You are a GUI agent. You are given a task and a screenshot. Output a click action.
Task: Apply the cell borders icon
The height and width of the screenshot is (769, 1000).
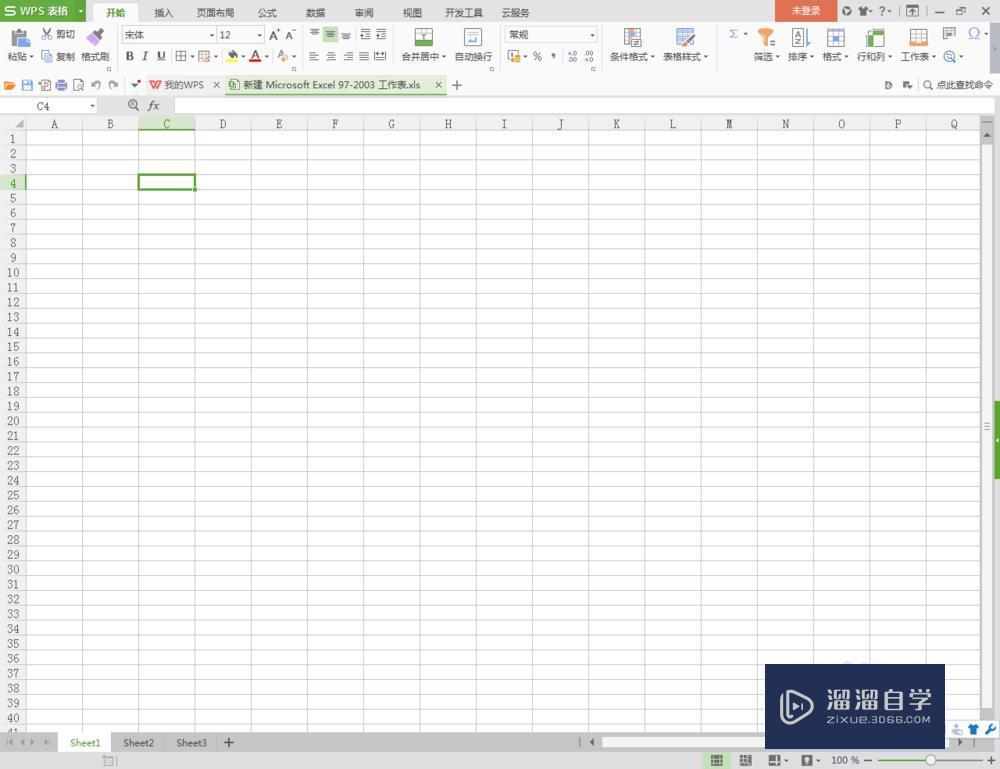click(181, 56)
